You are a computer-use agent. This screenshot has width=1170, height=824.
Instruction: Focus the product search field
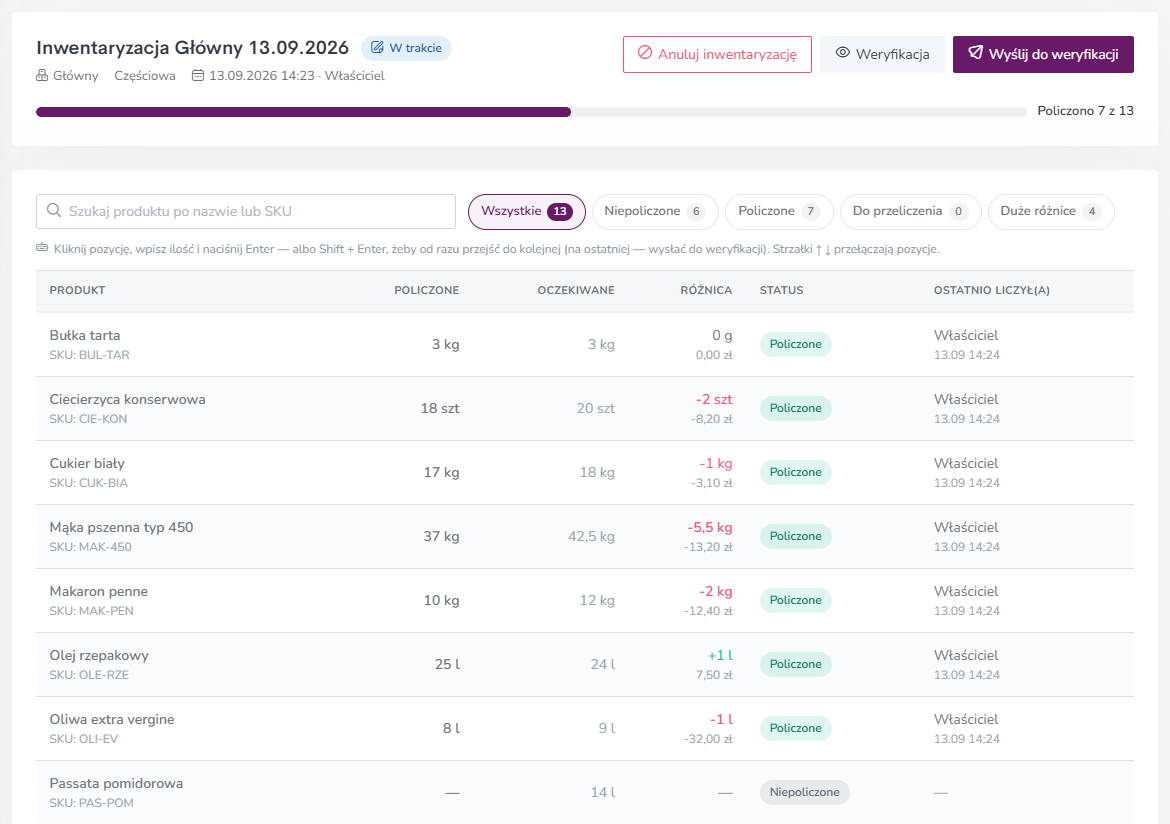[245, 211]
